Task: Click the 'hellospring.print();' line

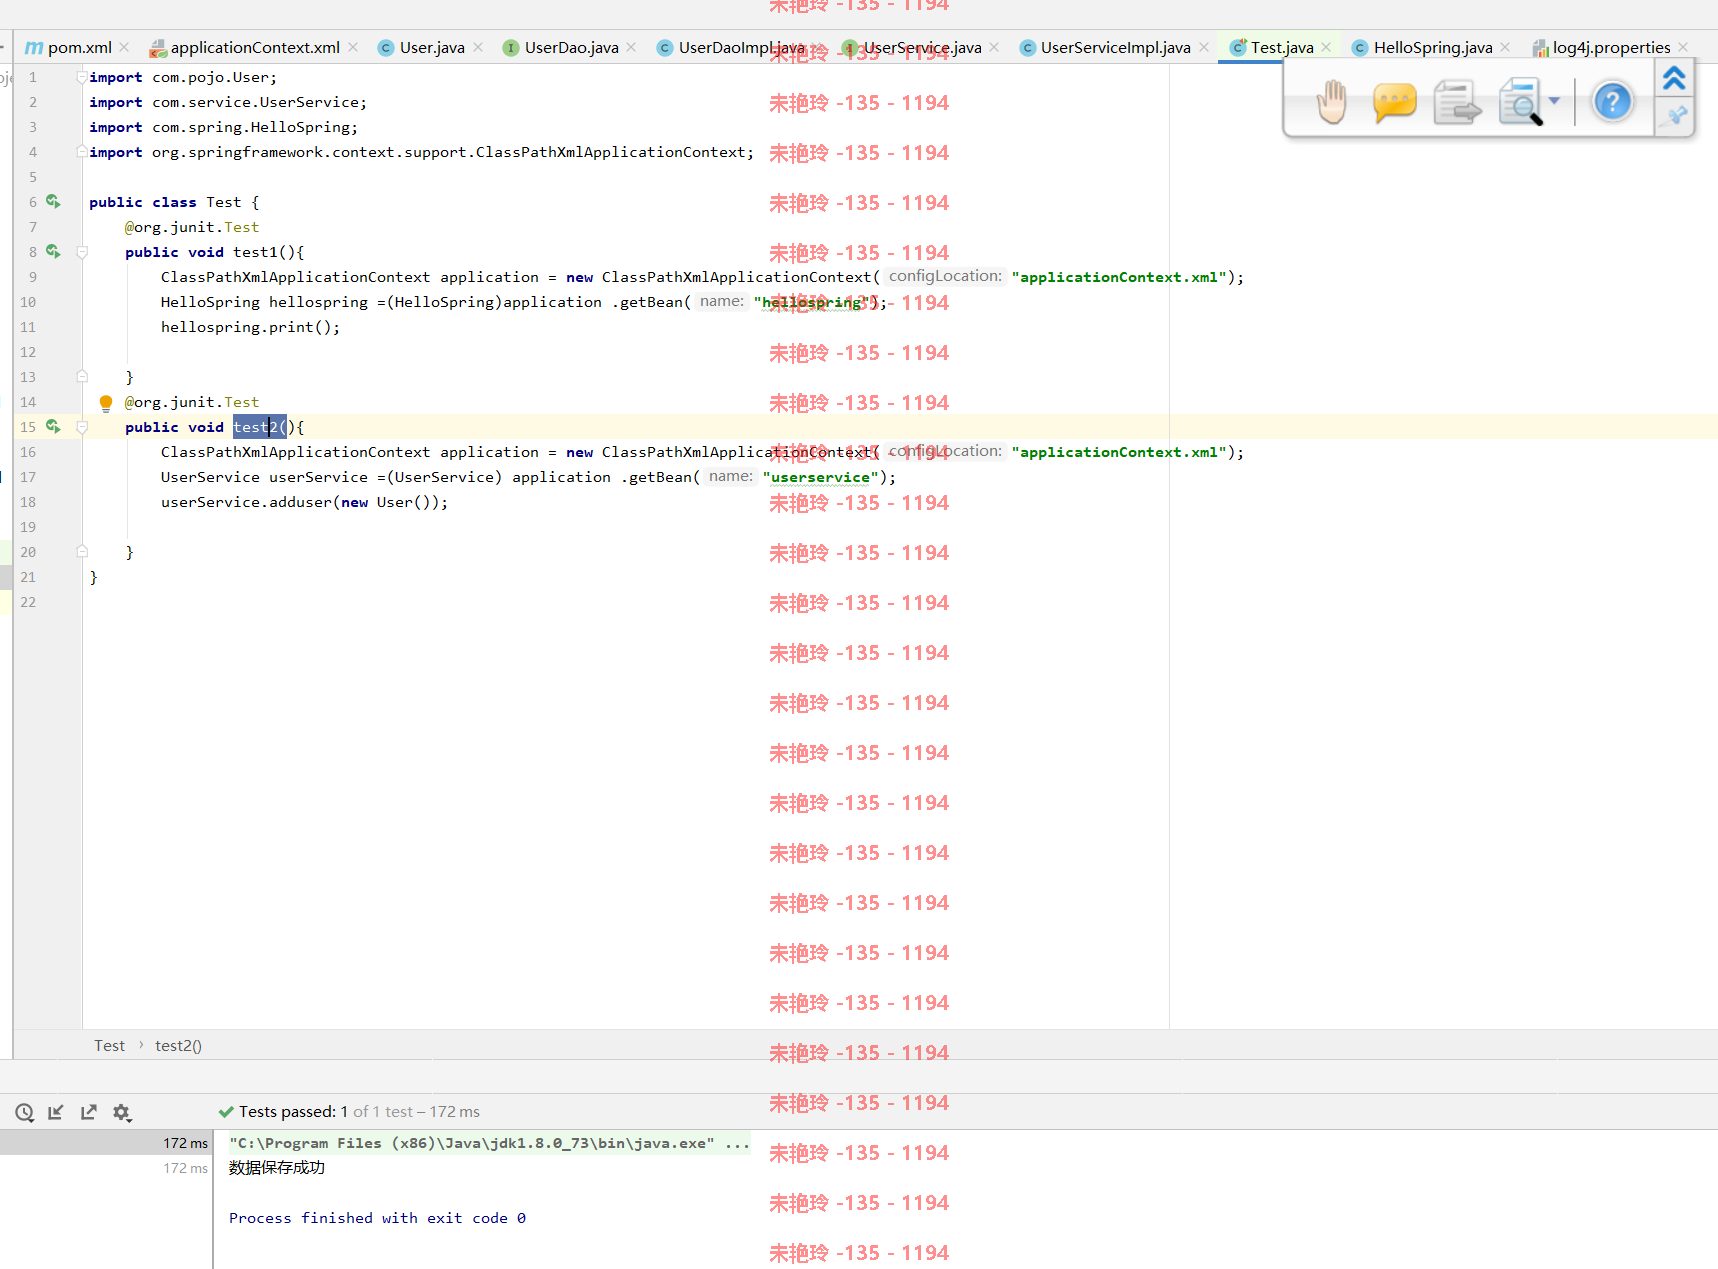Action: (x=251, y=327)
